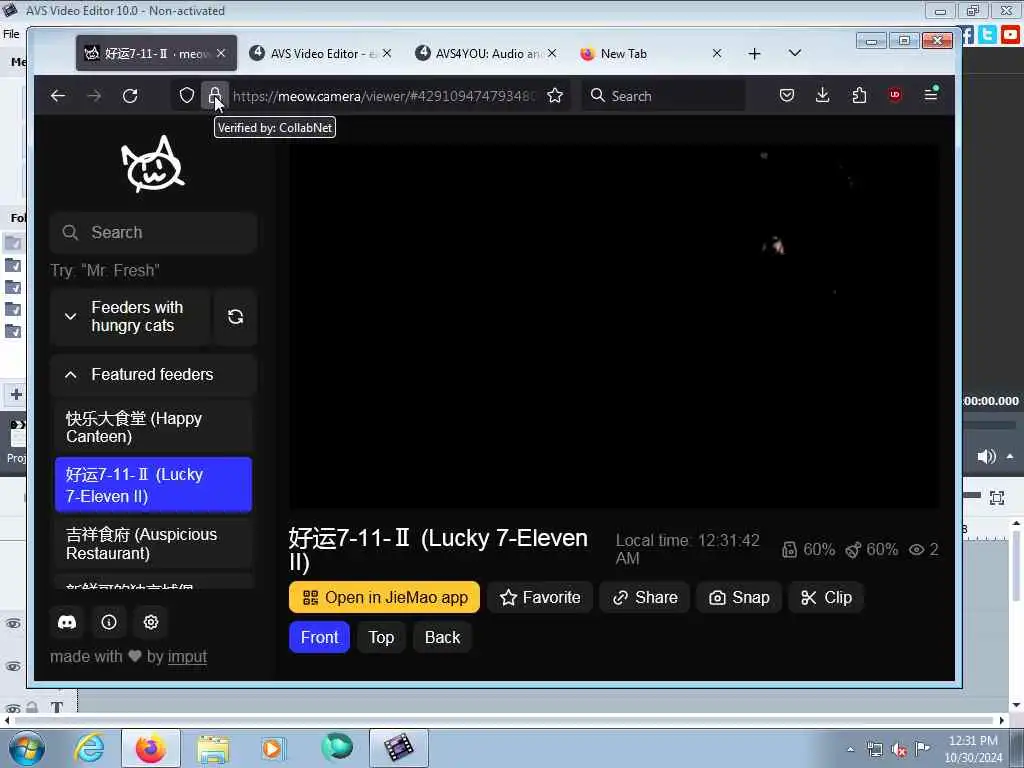Image resolution: width=1024 pixels, height=768 pixels.
Task: Open the tracking protection shield icon
Action: point(187,95)
